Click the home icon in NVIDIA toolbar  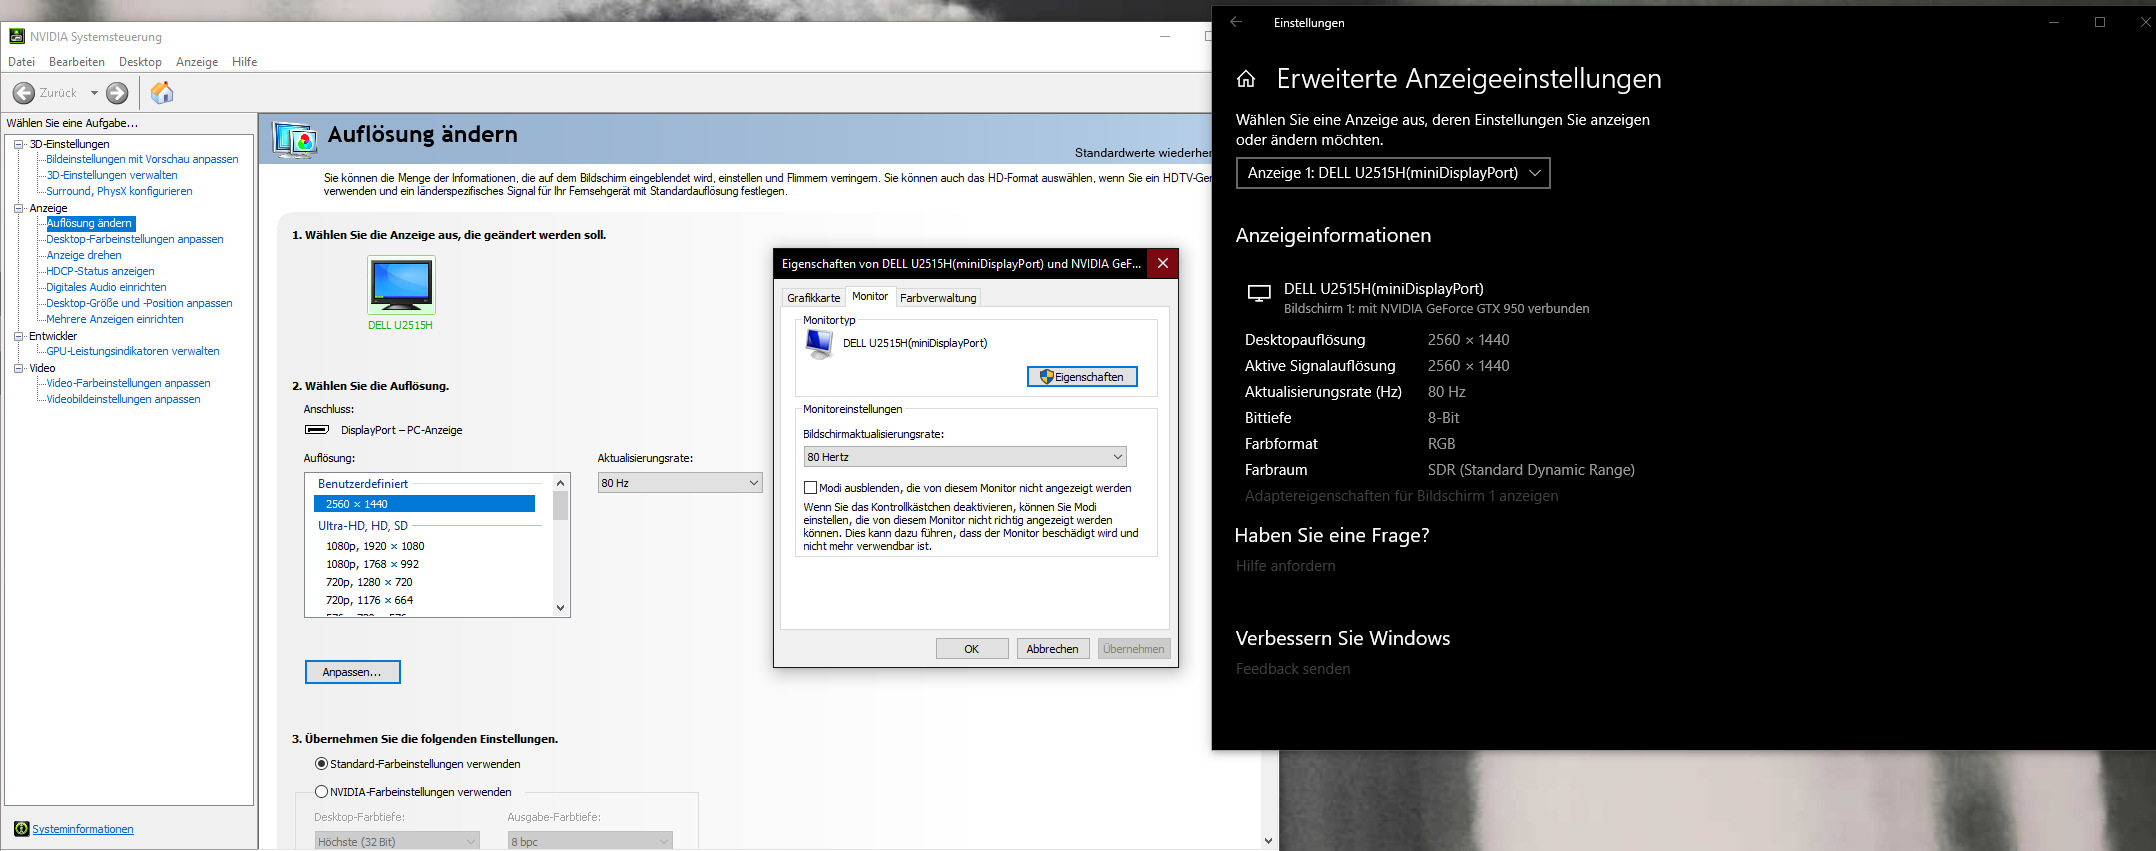(x=162, y=93)
